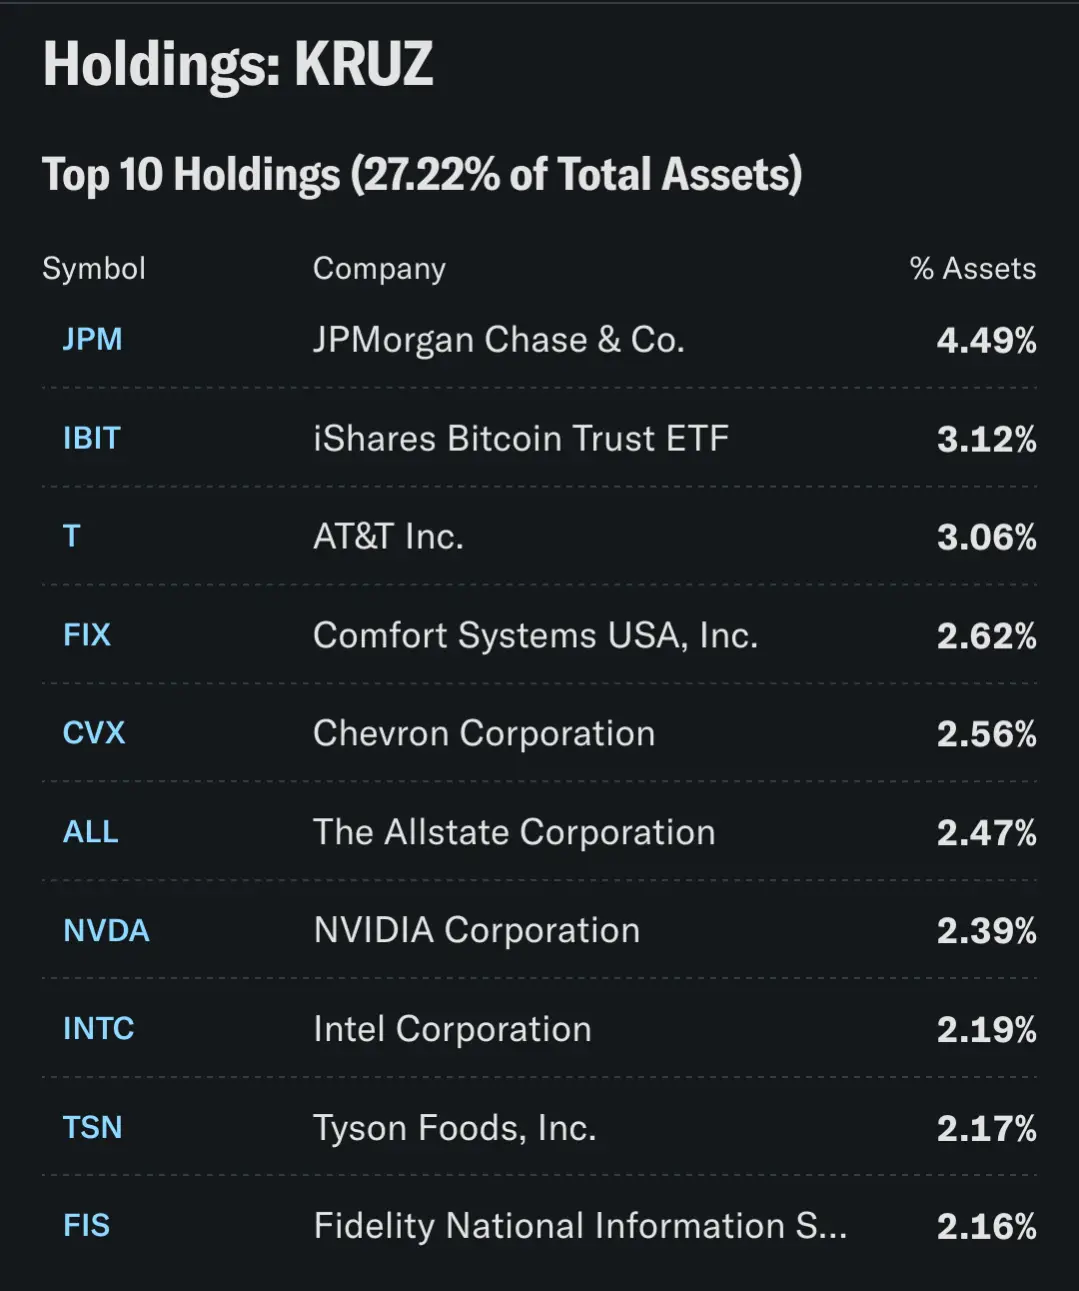Open the JPM ticker link
The width and height of the screenshot is (1079, 1291).
[92, 340]
